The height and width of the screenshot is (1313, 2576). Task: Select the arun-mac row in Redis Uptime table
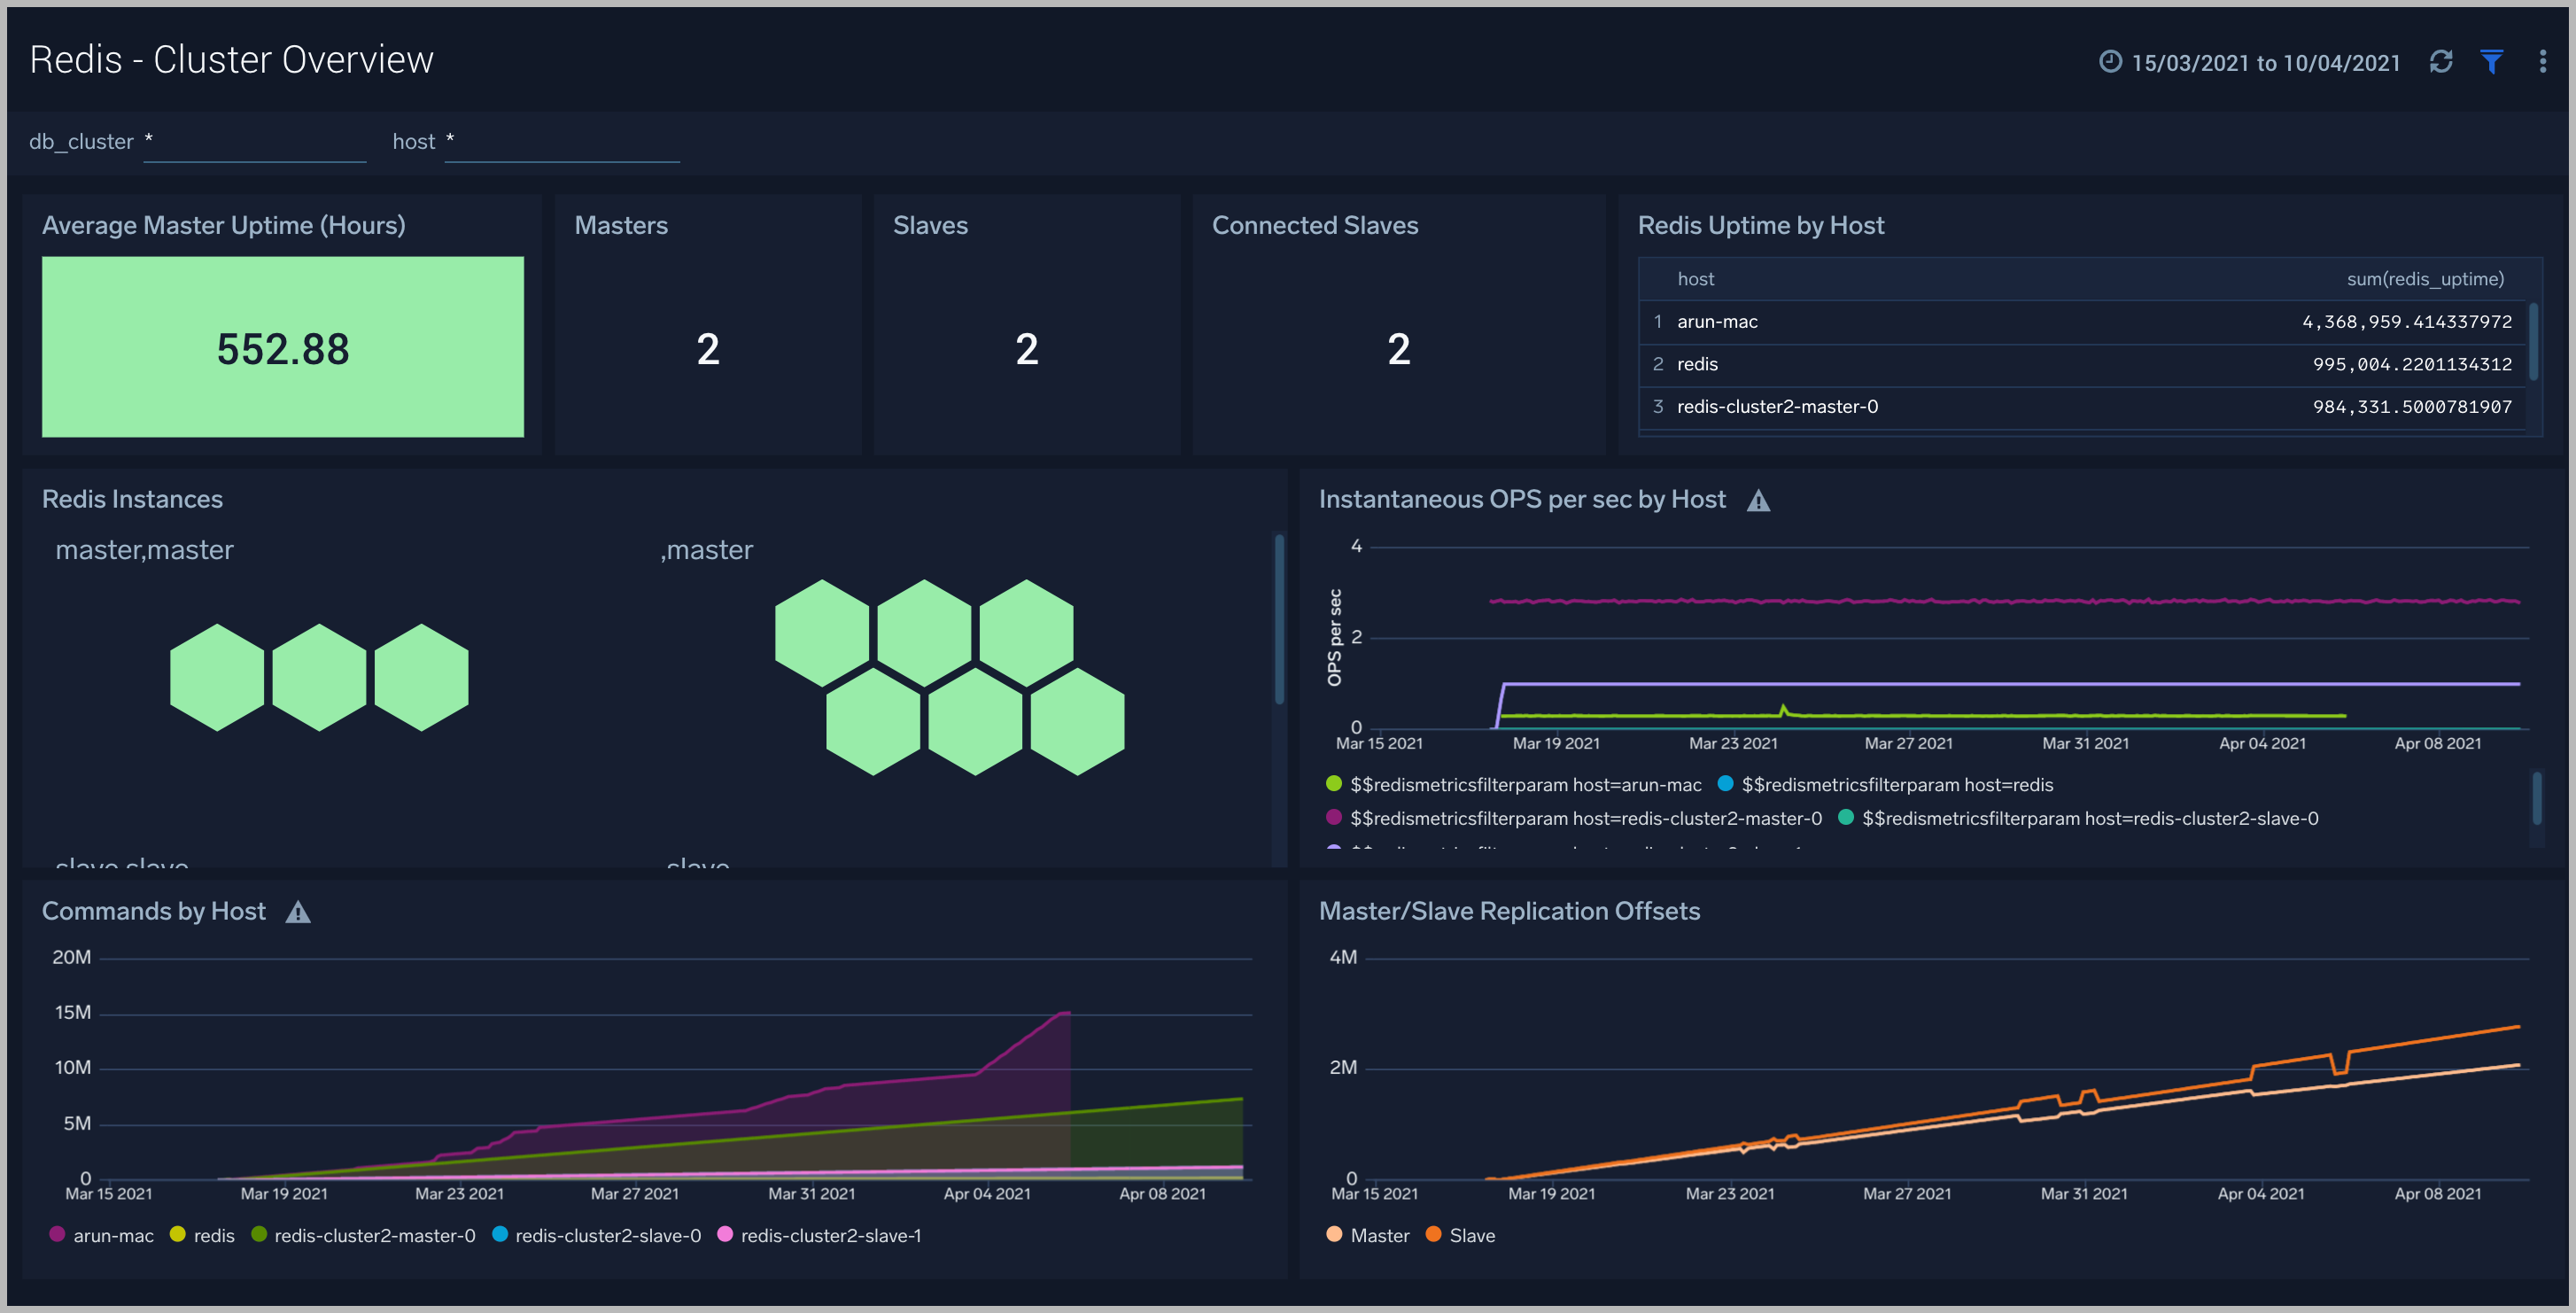tap(1717, 321)
